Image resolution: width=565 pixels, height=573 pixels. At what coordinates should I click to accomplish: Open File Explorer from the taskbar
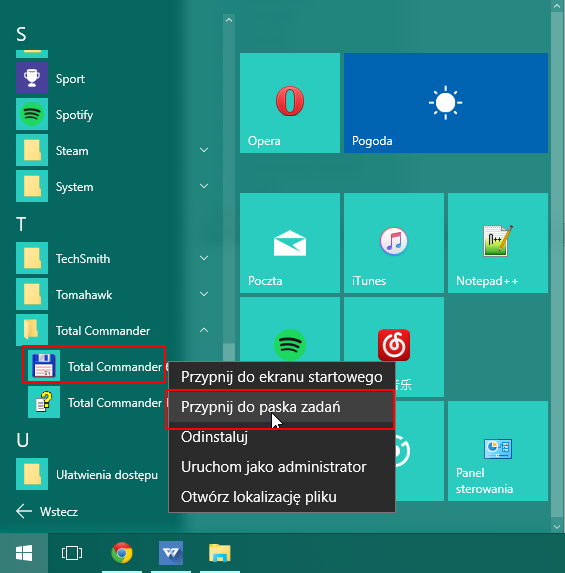tap(220, 553)
